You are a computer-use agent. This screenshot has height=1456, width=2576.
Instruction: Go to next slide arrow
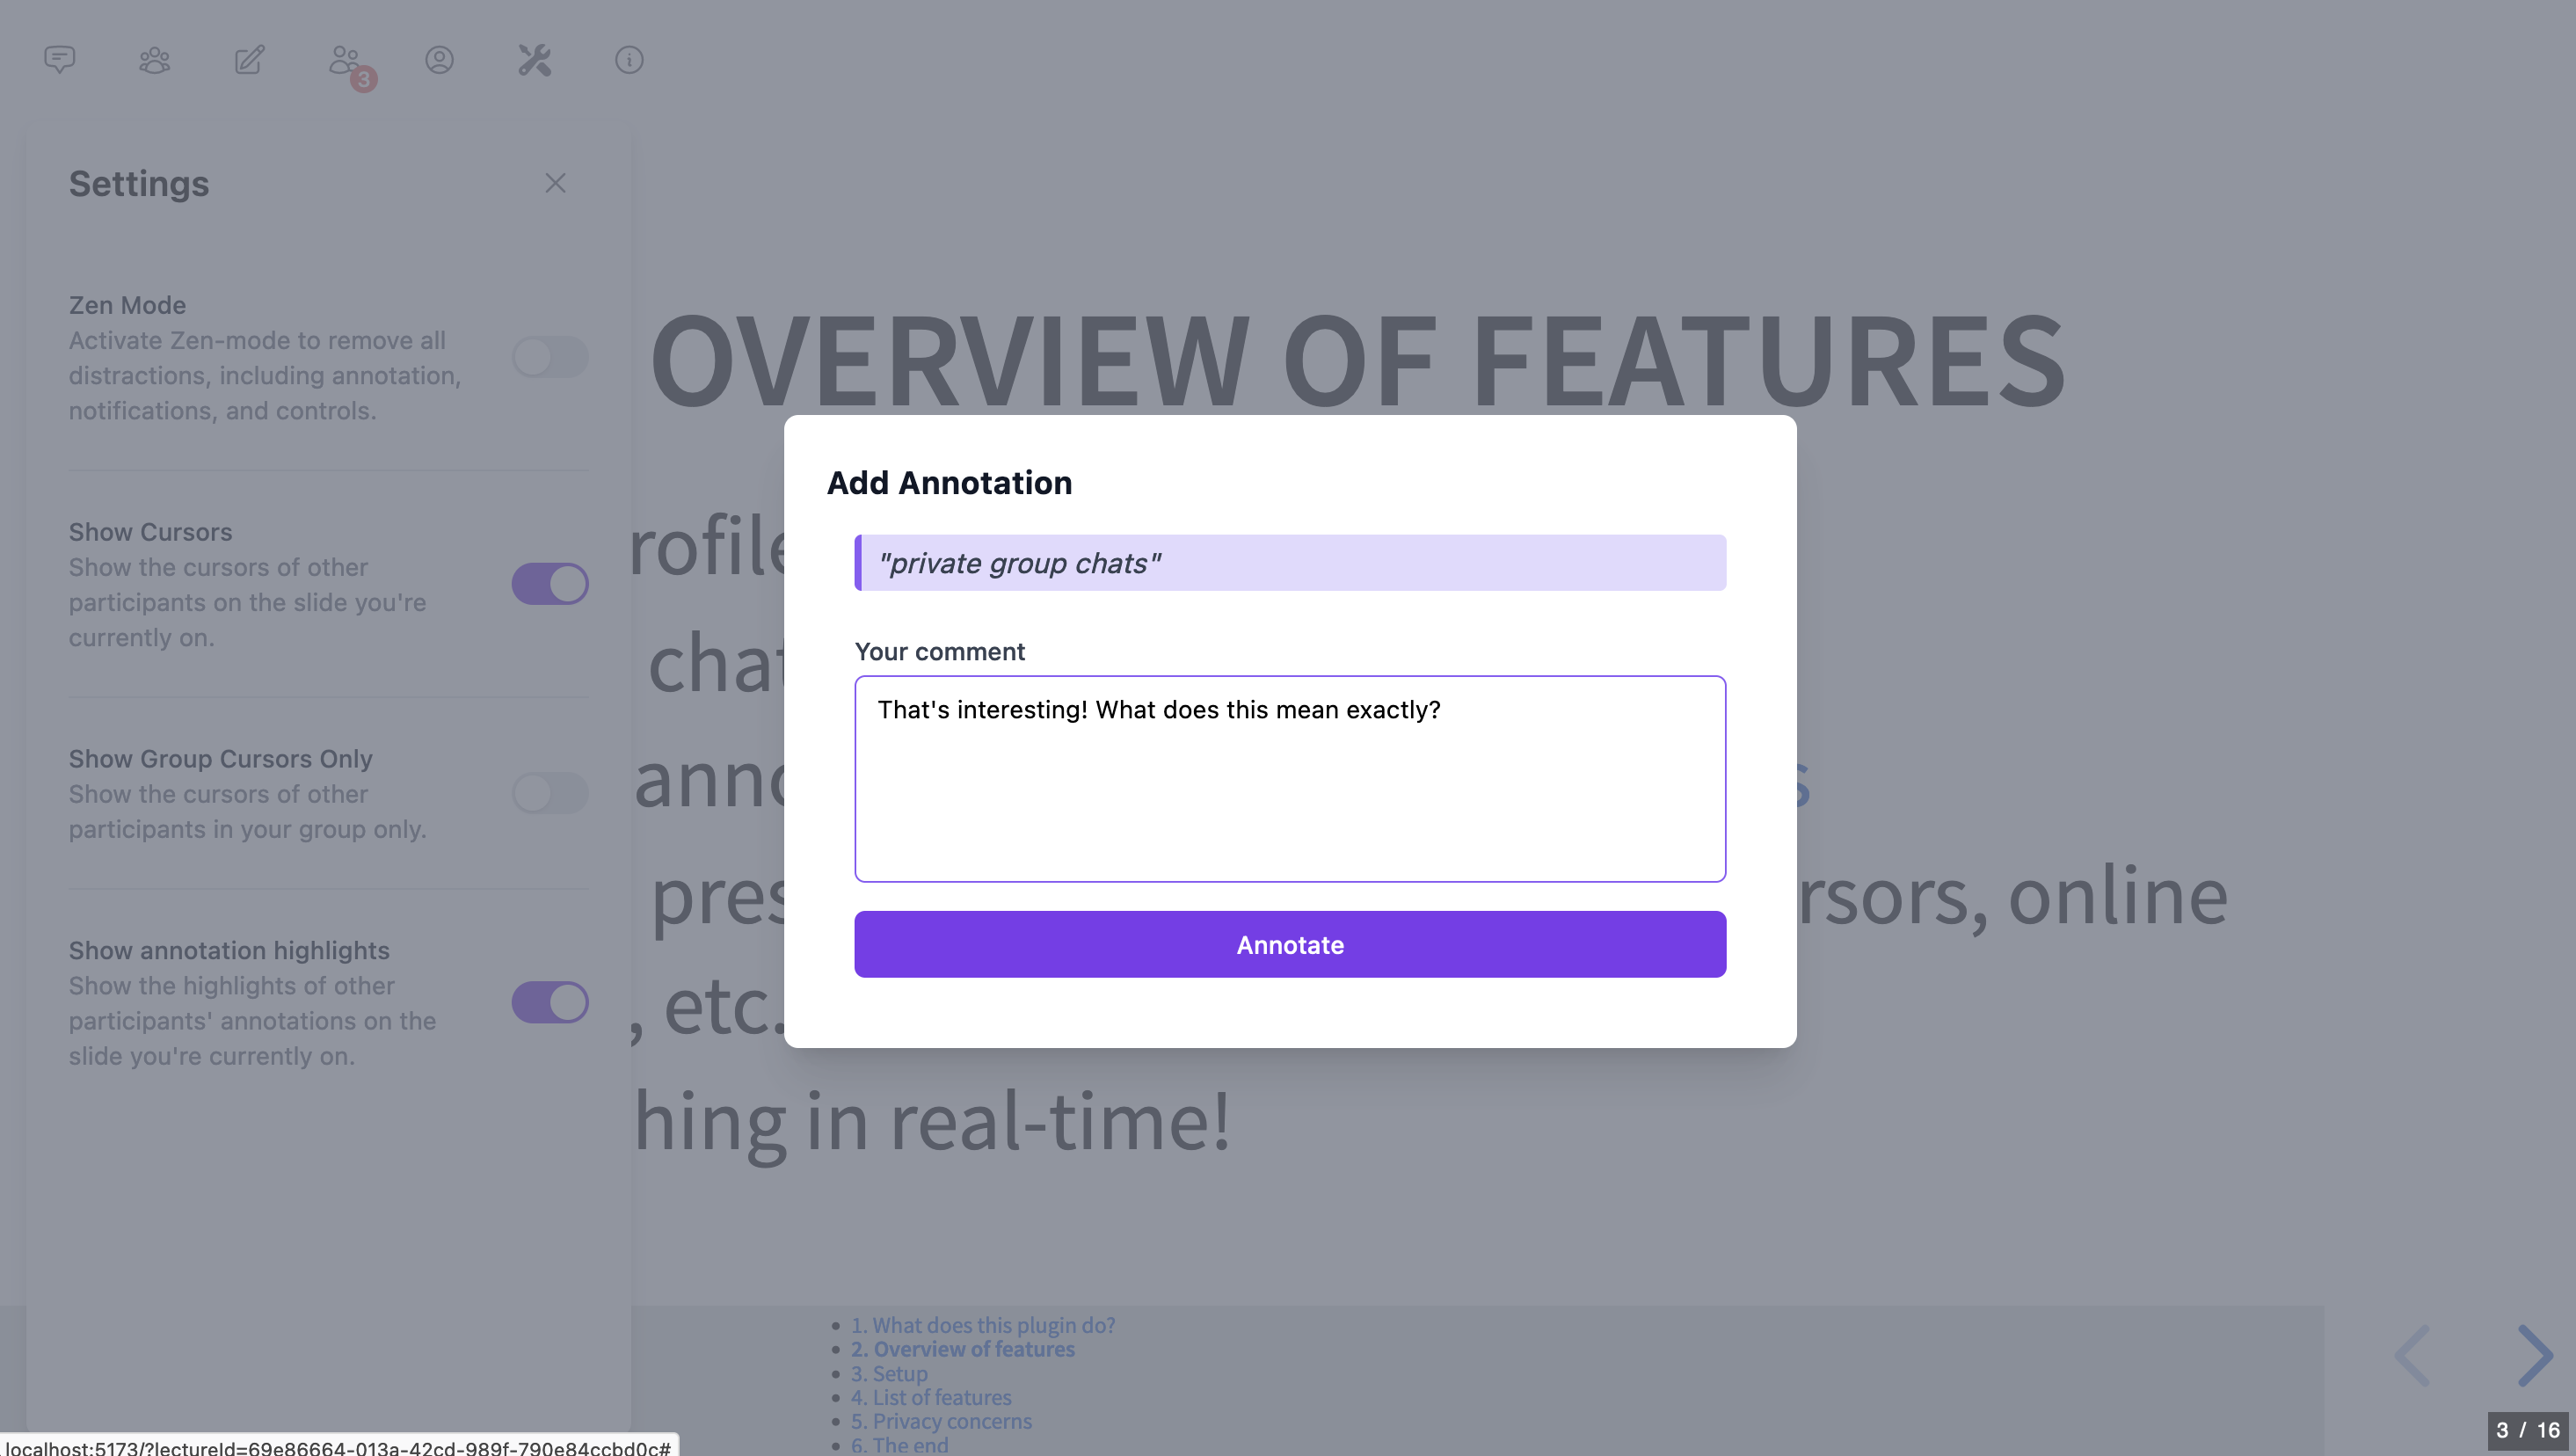coord(2534,1356)
